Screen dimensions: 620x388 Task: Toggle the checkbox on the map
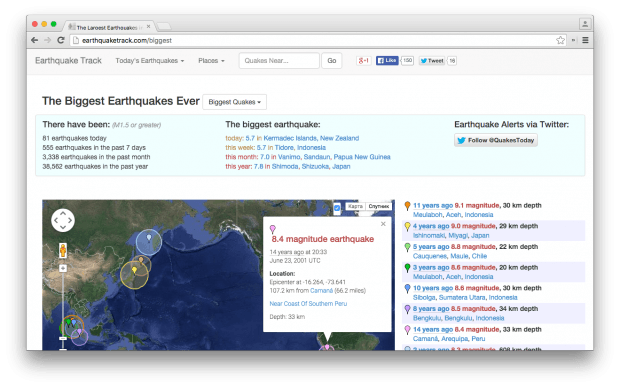pyautogui.click(x=337, y=207)
